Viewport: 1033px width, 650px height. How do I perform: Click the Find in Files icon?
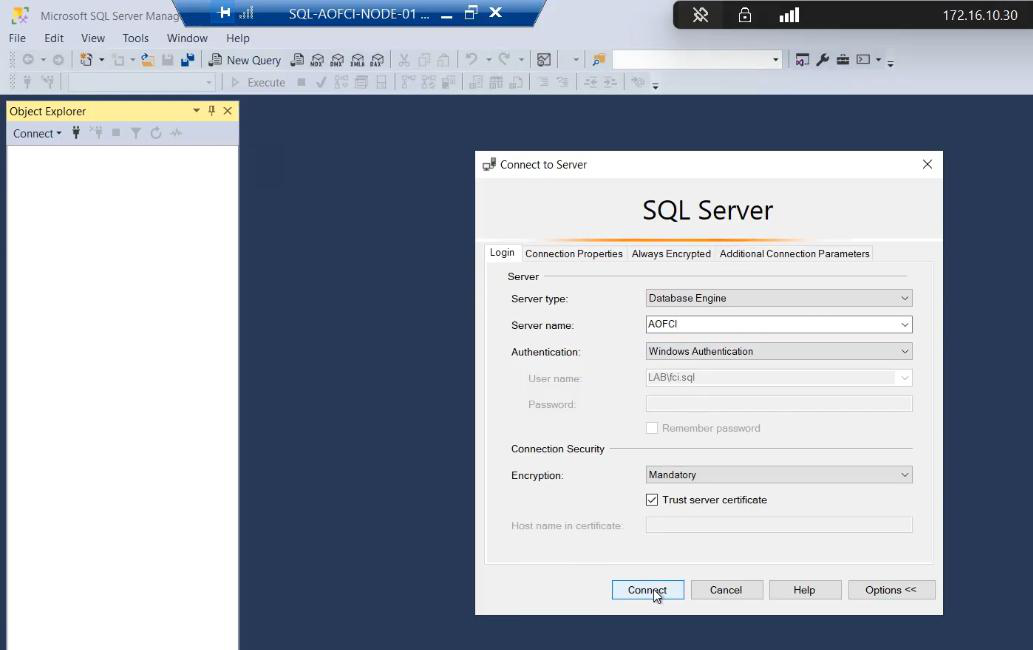[x=598, y=60]
